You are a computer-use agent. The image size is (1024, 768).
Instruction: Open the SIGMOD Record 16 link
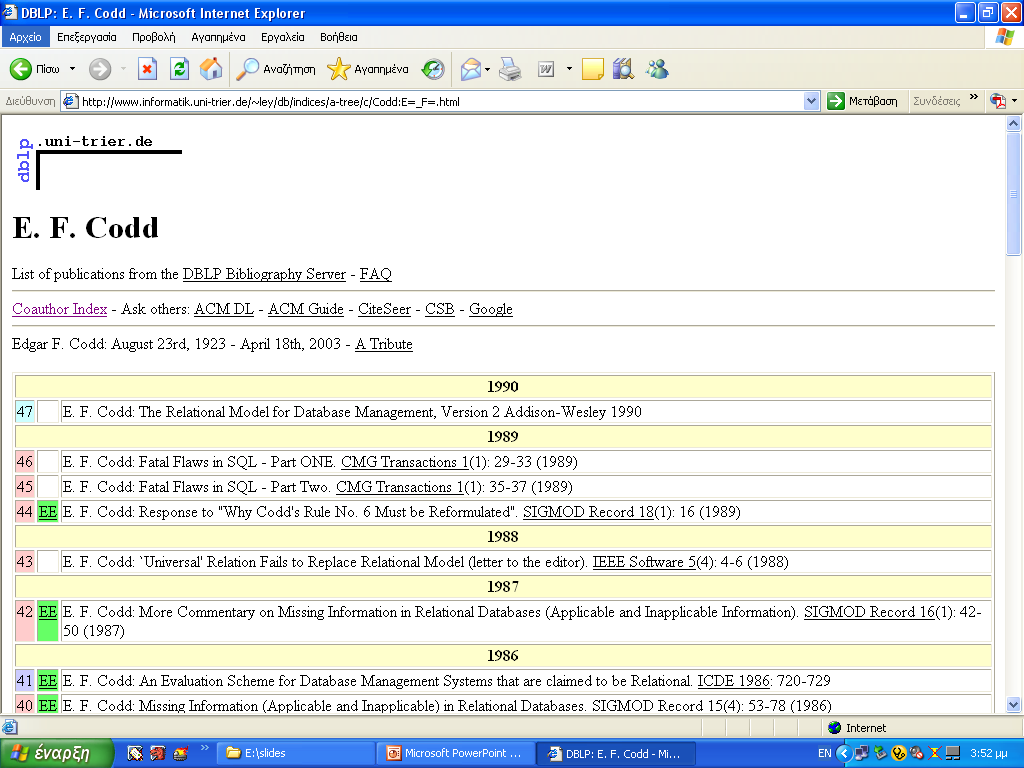(869, 612)
